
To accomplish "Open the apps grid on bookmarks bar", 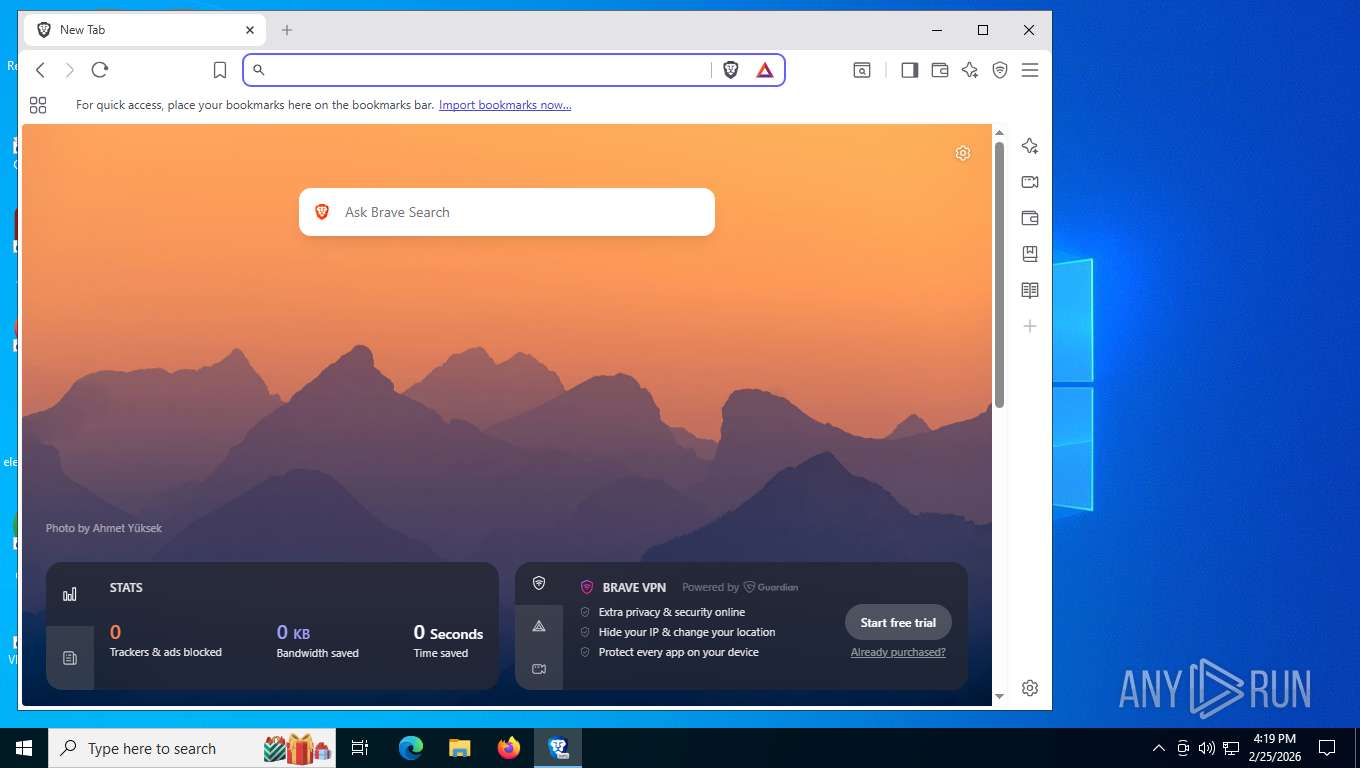I will pos(38,105).
